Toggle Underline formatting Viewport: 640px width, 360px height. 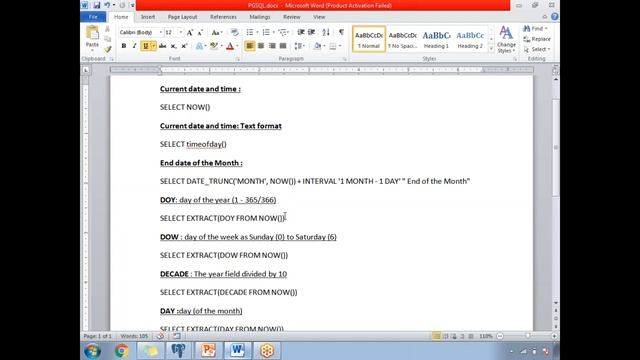click(x=145, y=46)
